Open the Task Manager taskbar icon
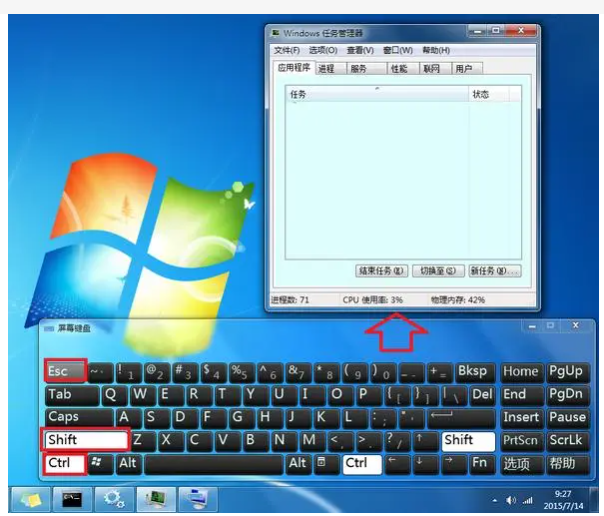 point(156,499)
